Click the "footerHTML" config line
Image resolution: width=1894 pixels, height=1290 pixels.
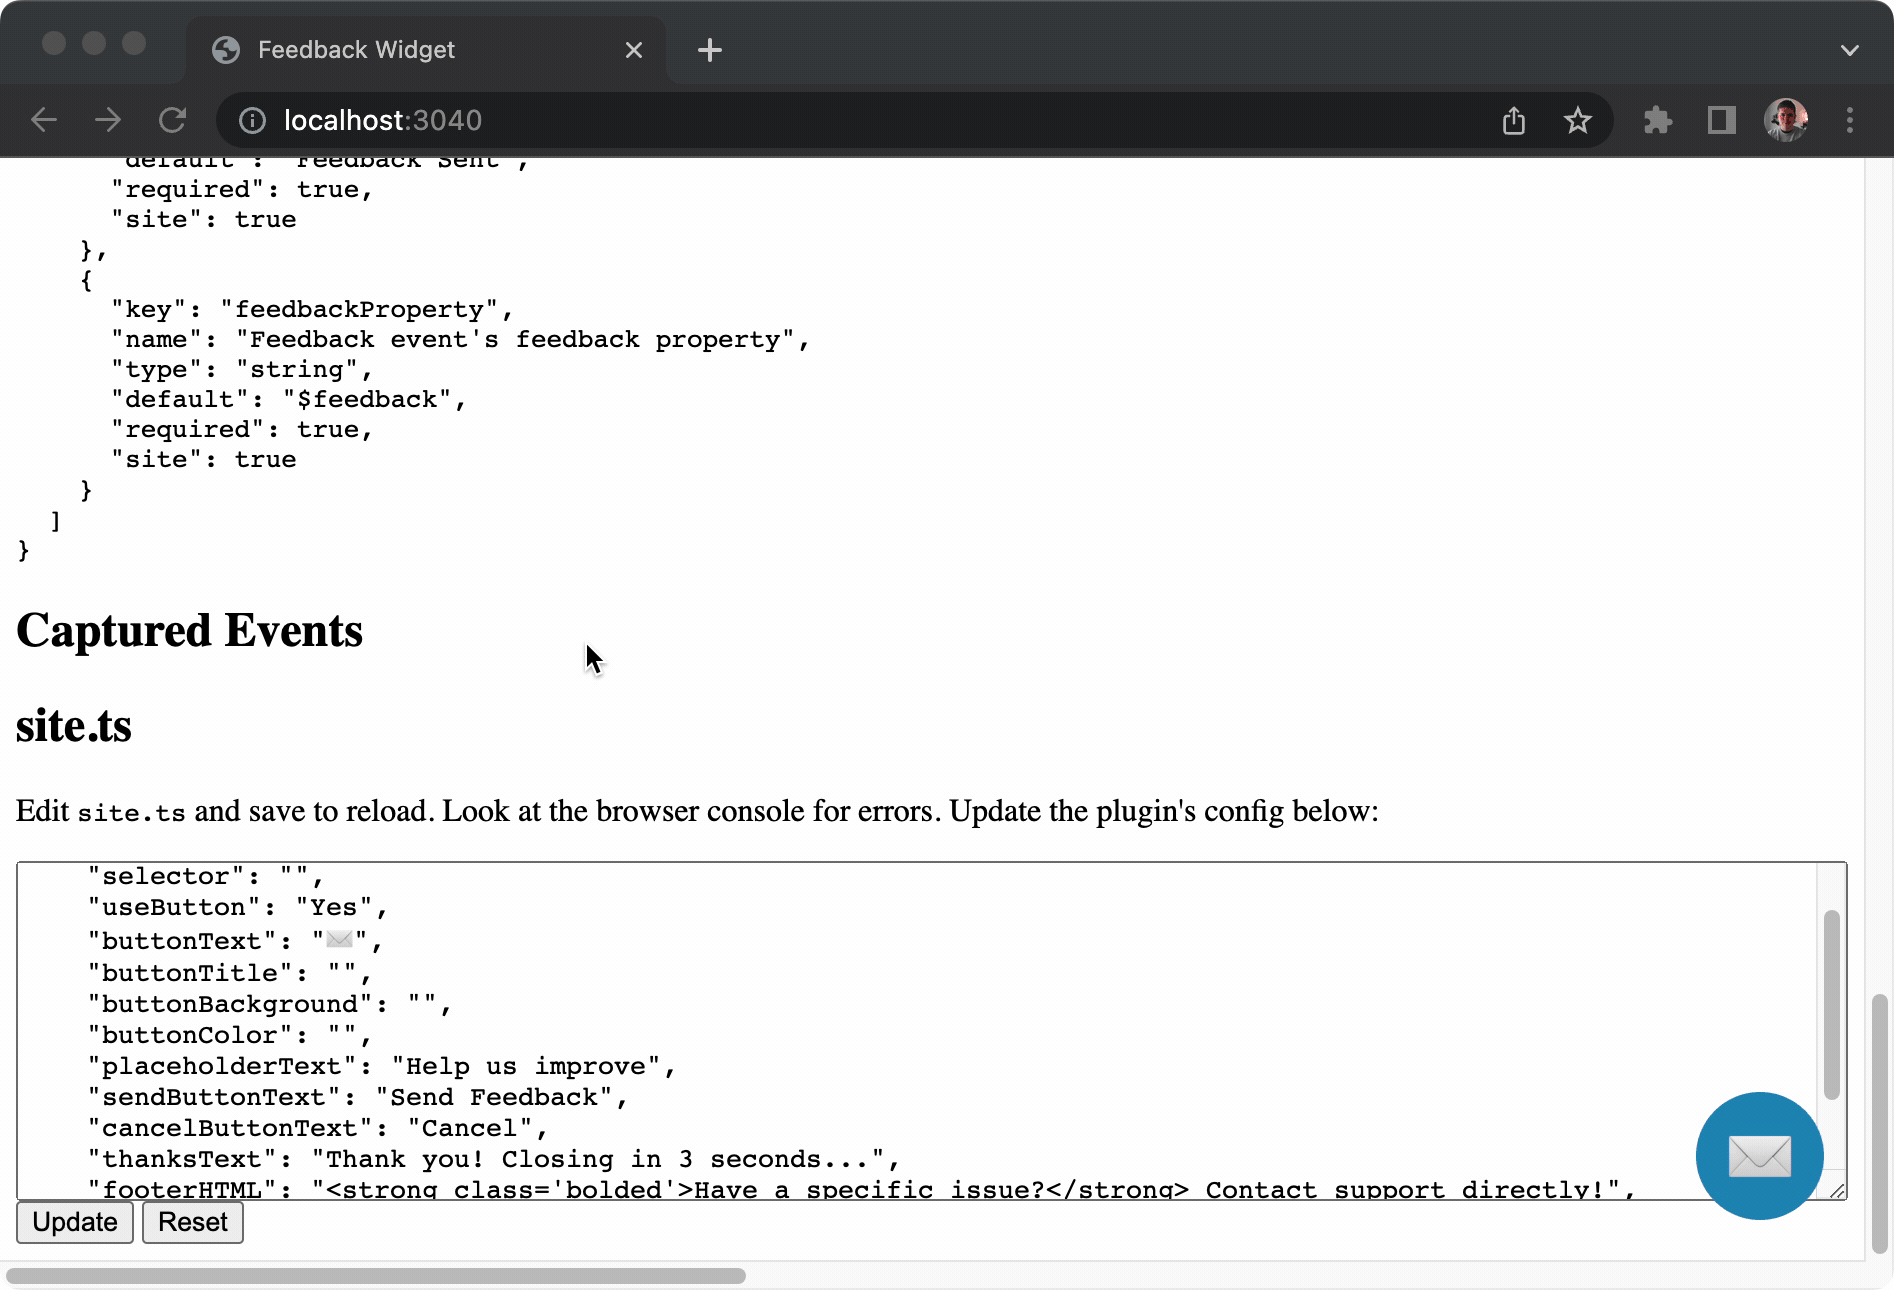click(x=861, y=1188)
